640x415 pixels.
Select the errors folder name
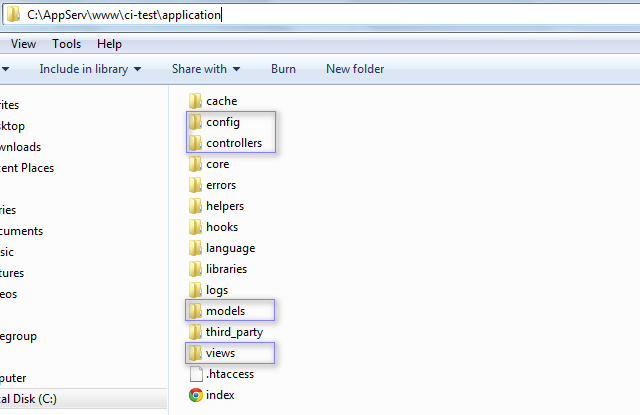[221, 185]
